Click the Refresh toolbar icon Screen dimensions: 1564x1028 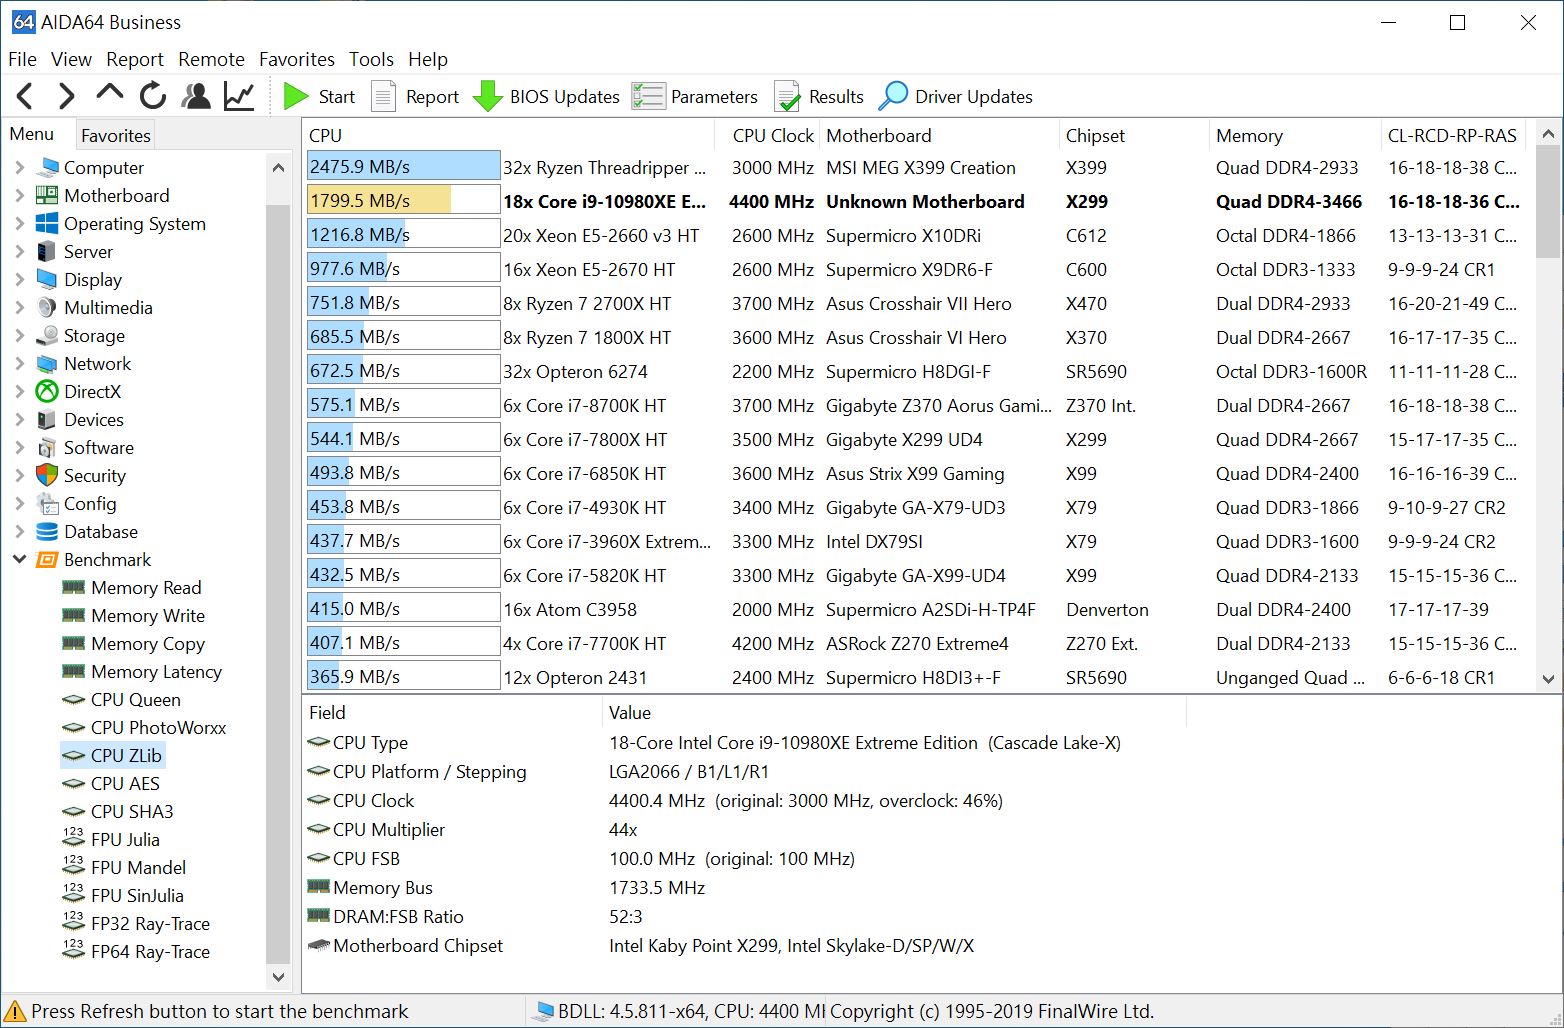(152, 96)
